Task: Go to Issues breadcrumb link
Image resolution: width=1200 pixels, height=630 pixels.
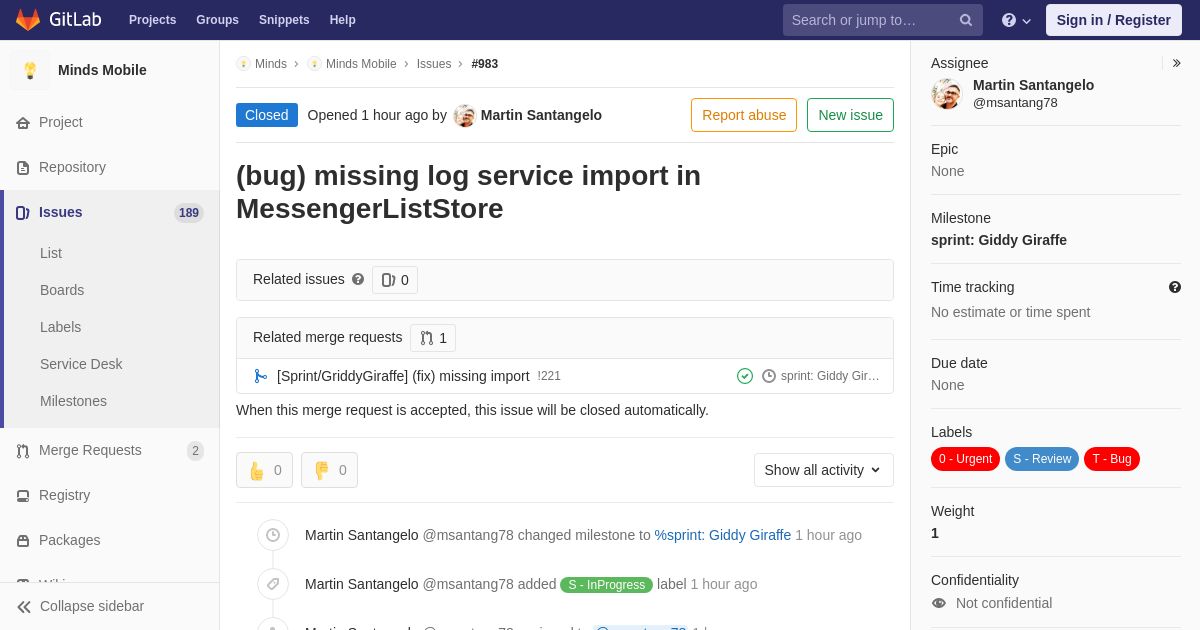Action: [x=434, y=64]
